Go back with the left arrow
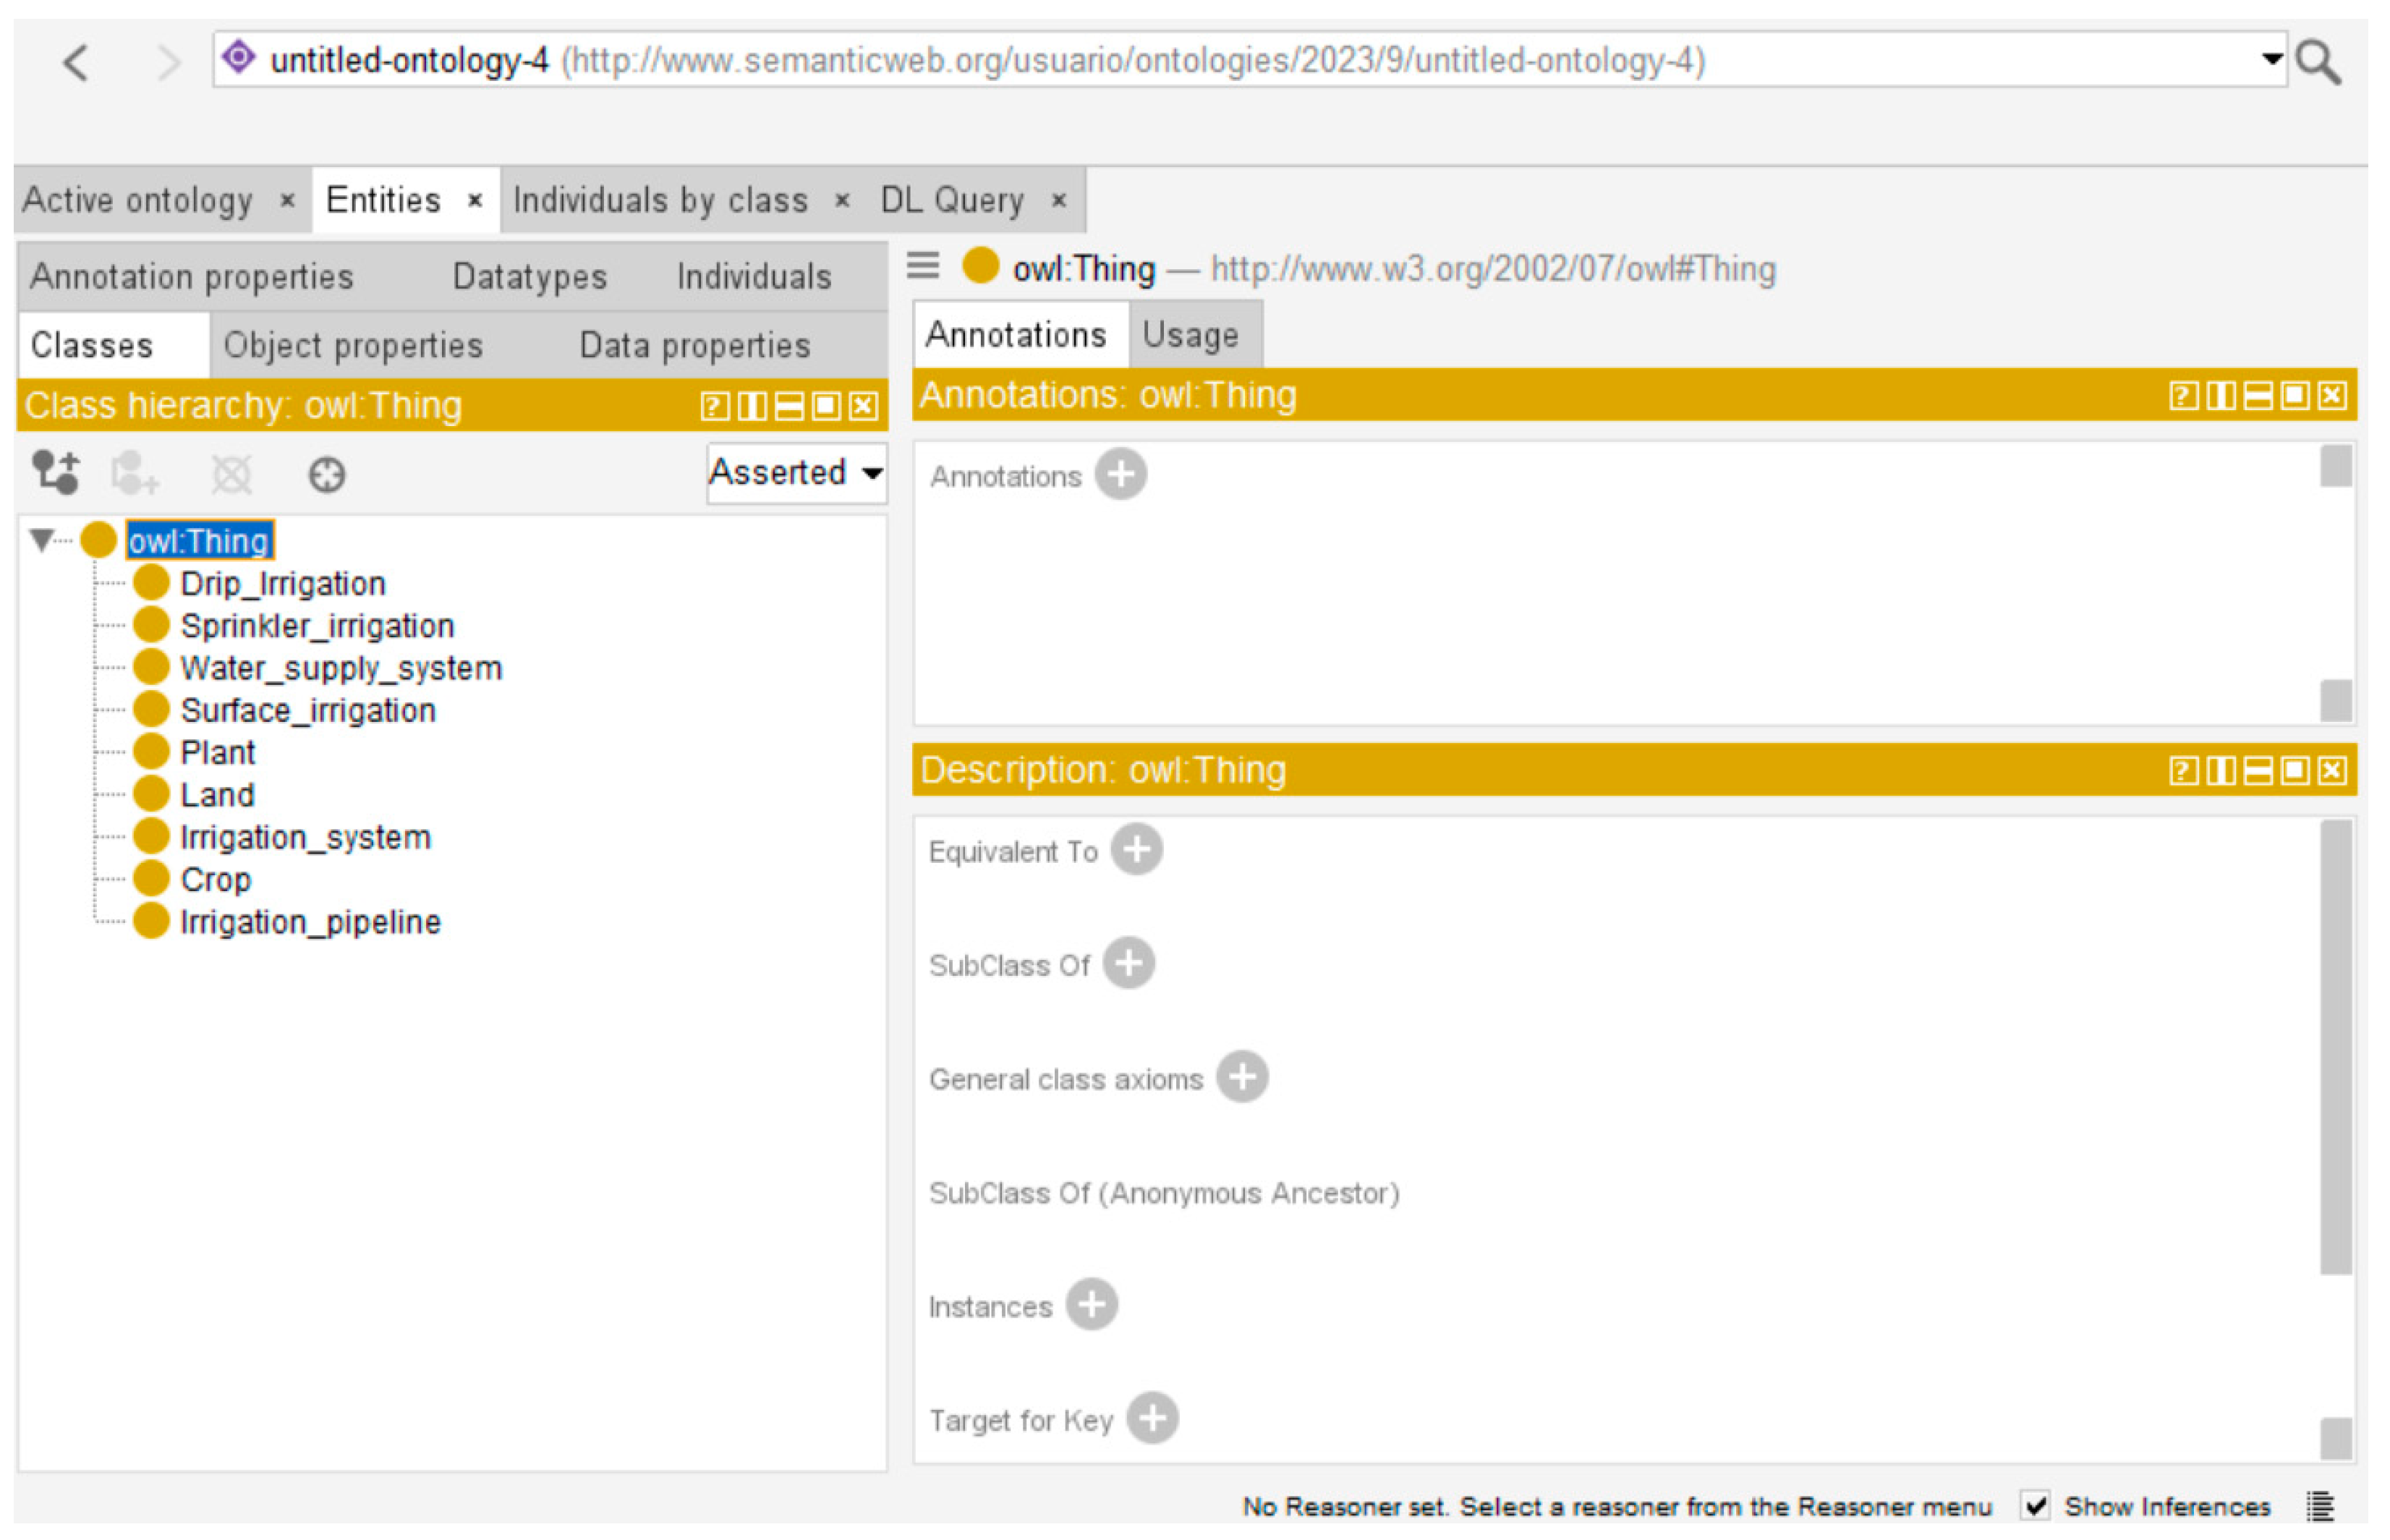Viewport: 2390px width, 1540px height. click(x=77, y=62)
